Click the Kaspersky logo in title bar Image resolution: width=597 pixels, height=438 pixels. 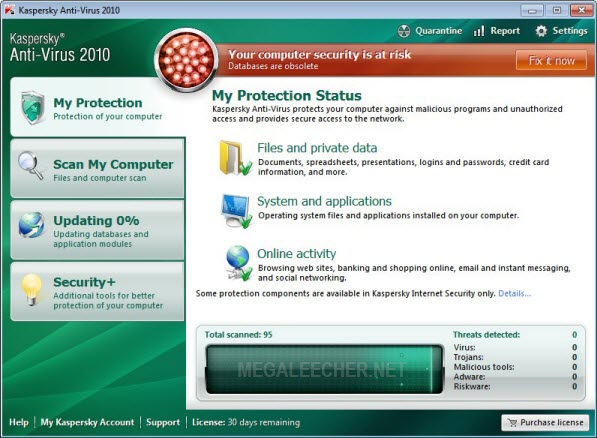click(9, 10)
